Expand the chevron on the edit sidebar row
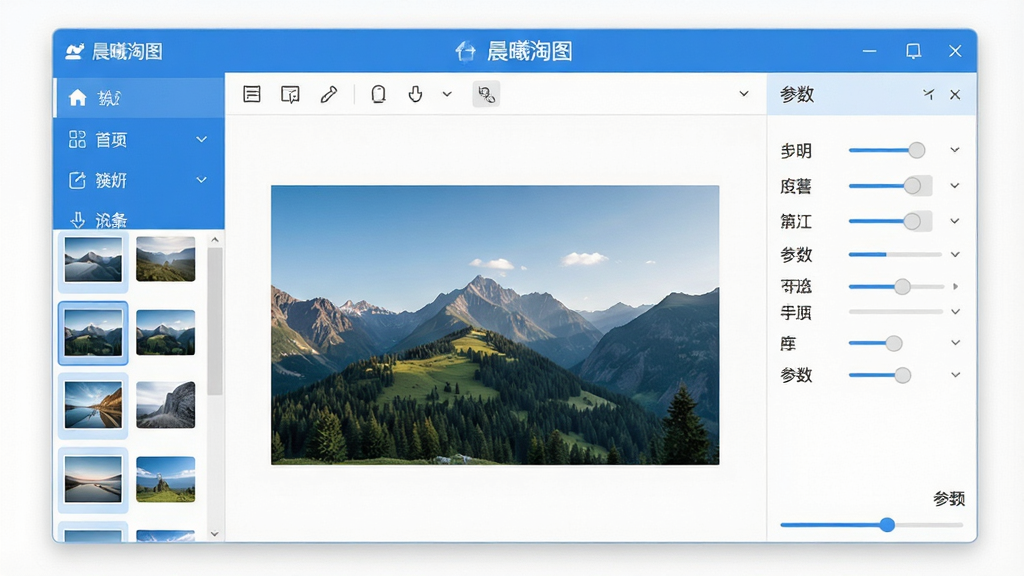This screenshot has height=576, width=1024. 202,180
